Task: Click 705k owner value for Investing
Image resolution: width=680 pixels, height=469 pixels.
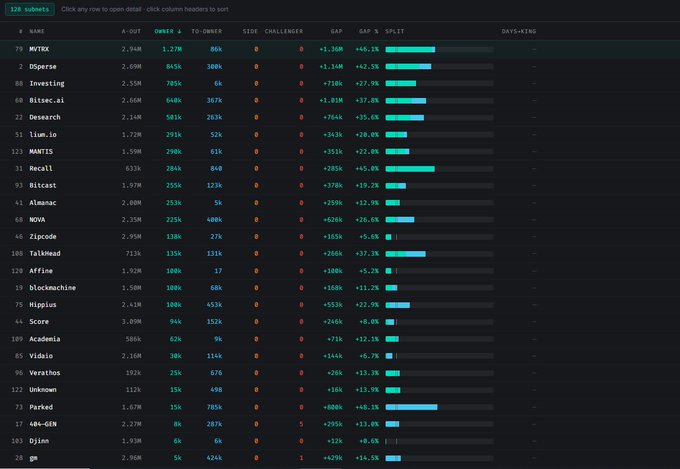Action: point(174,83)
